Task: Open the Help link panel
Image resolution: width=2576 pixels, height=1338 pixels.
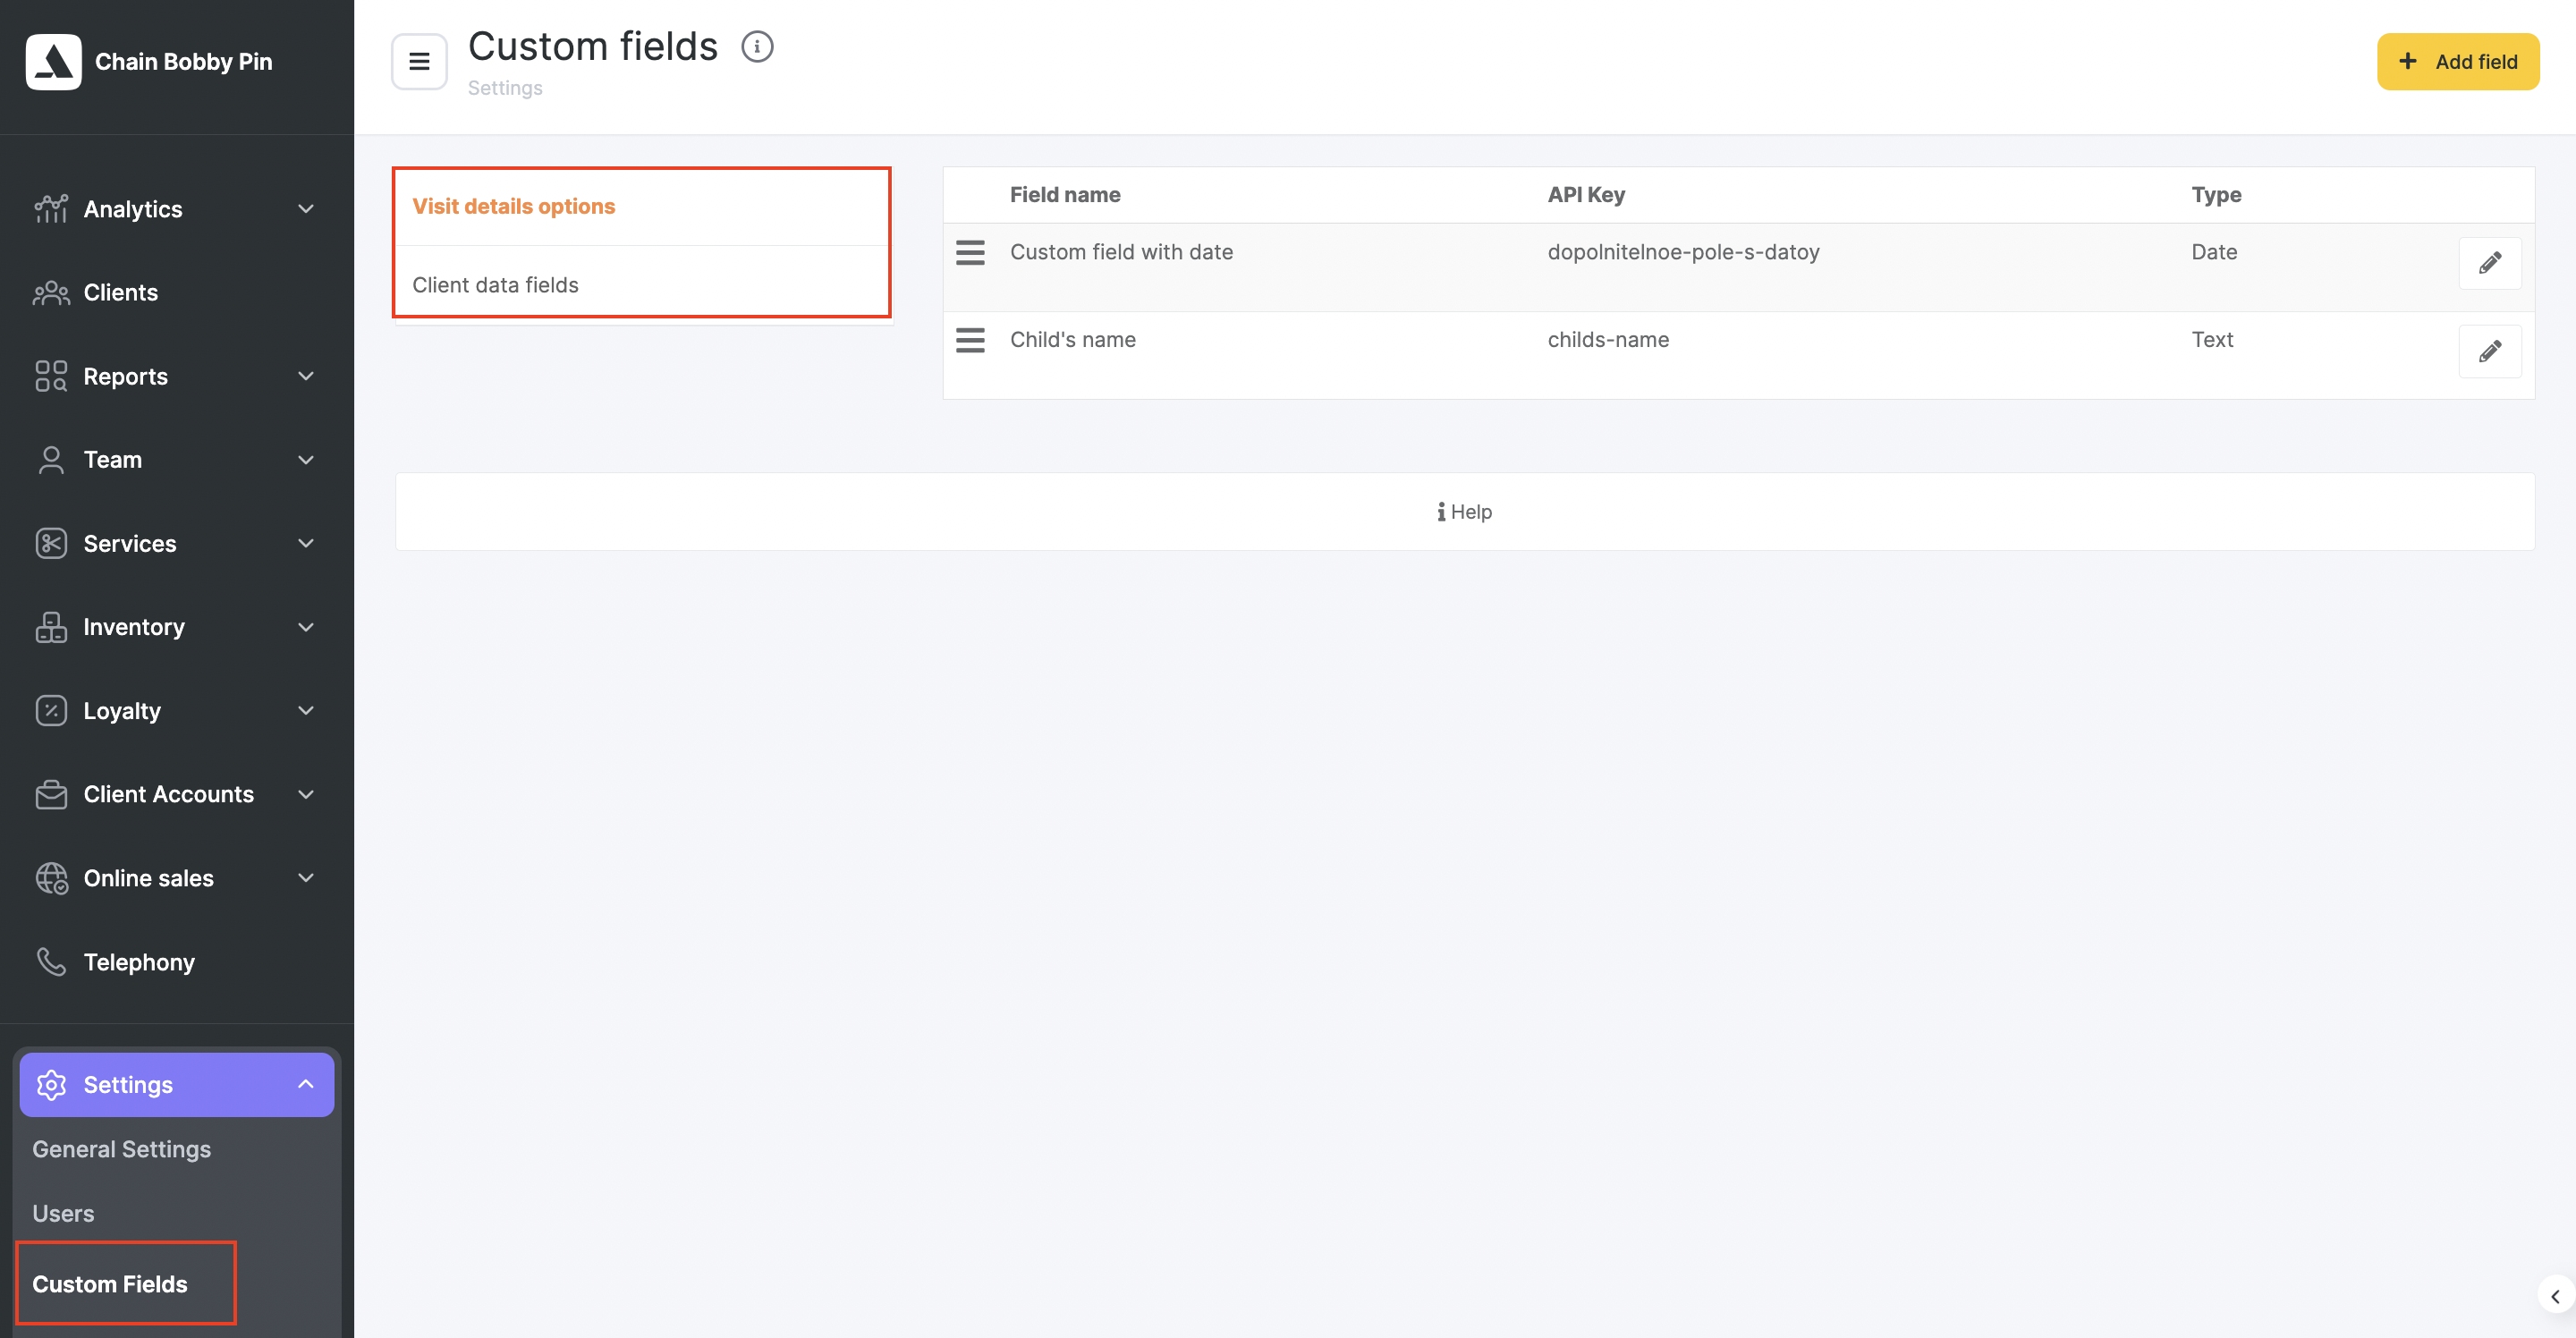Action: pyautogui.click(x=1464, y=512)
